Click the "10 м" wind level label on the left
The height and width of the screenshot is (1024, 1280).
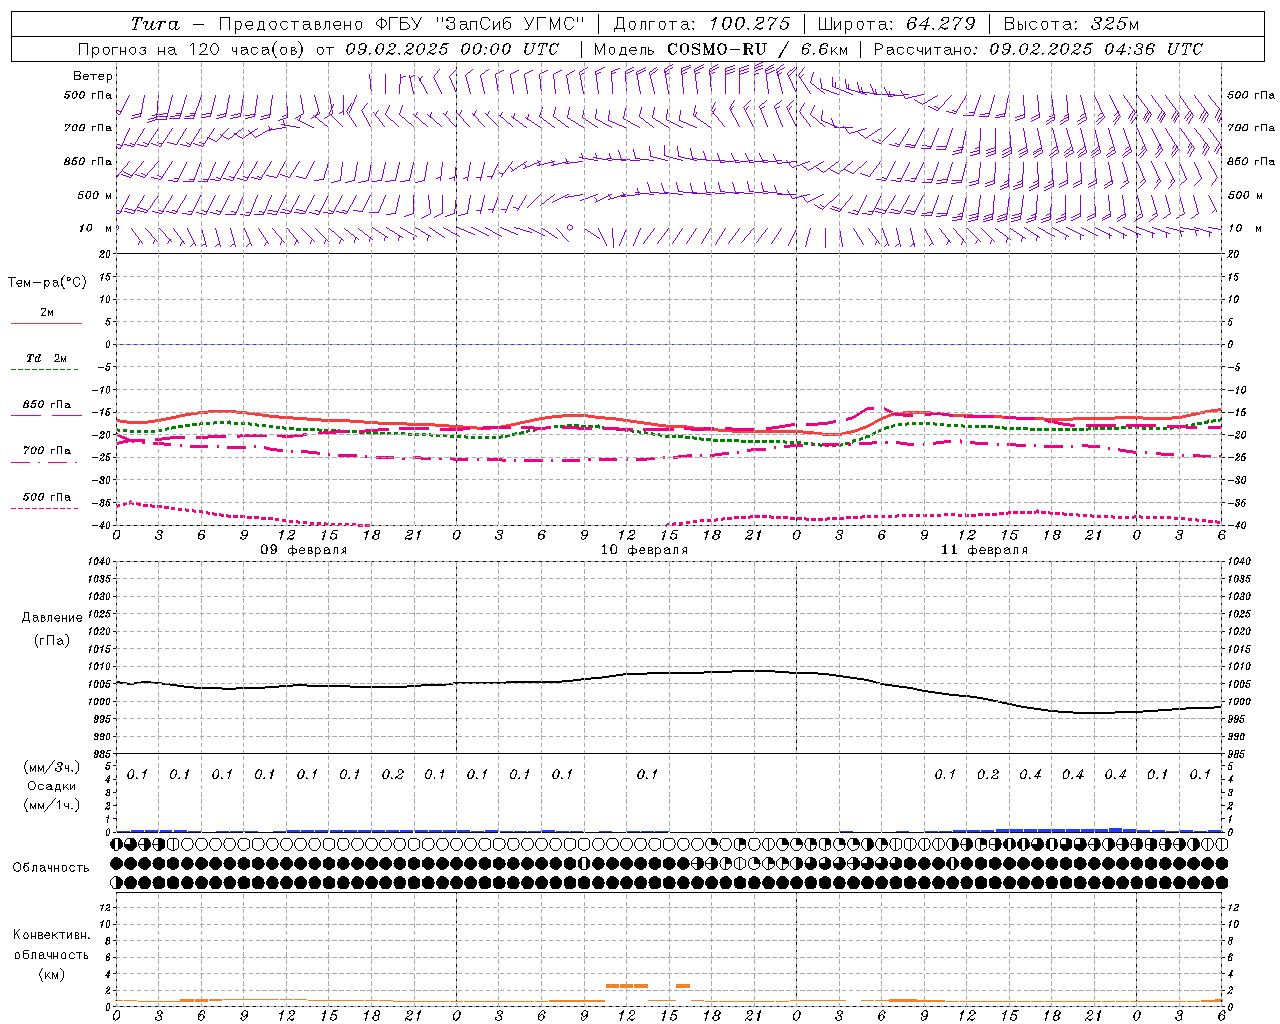(x=96, y=228)
